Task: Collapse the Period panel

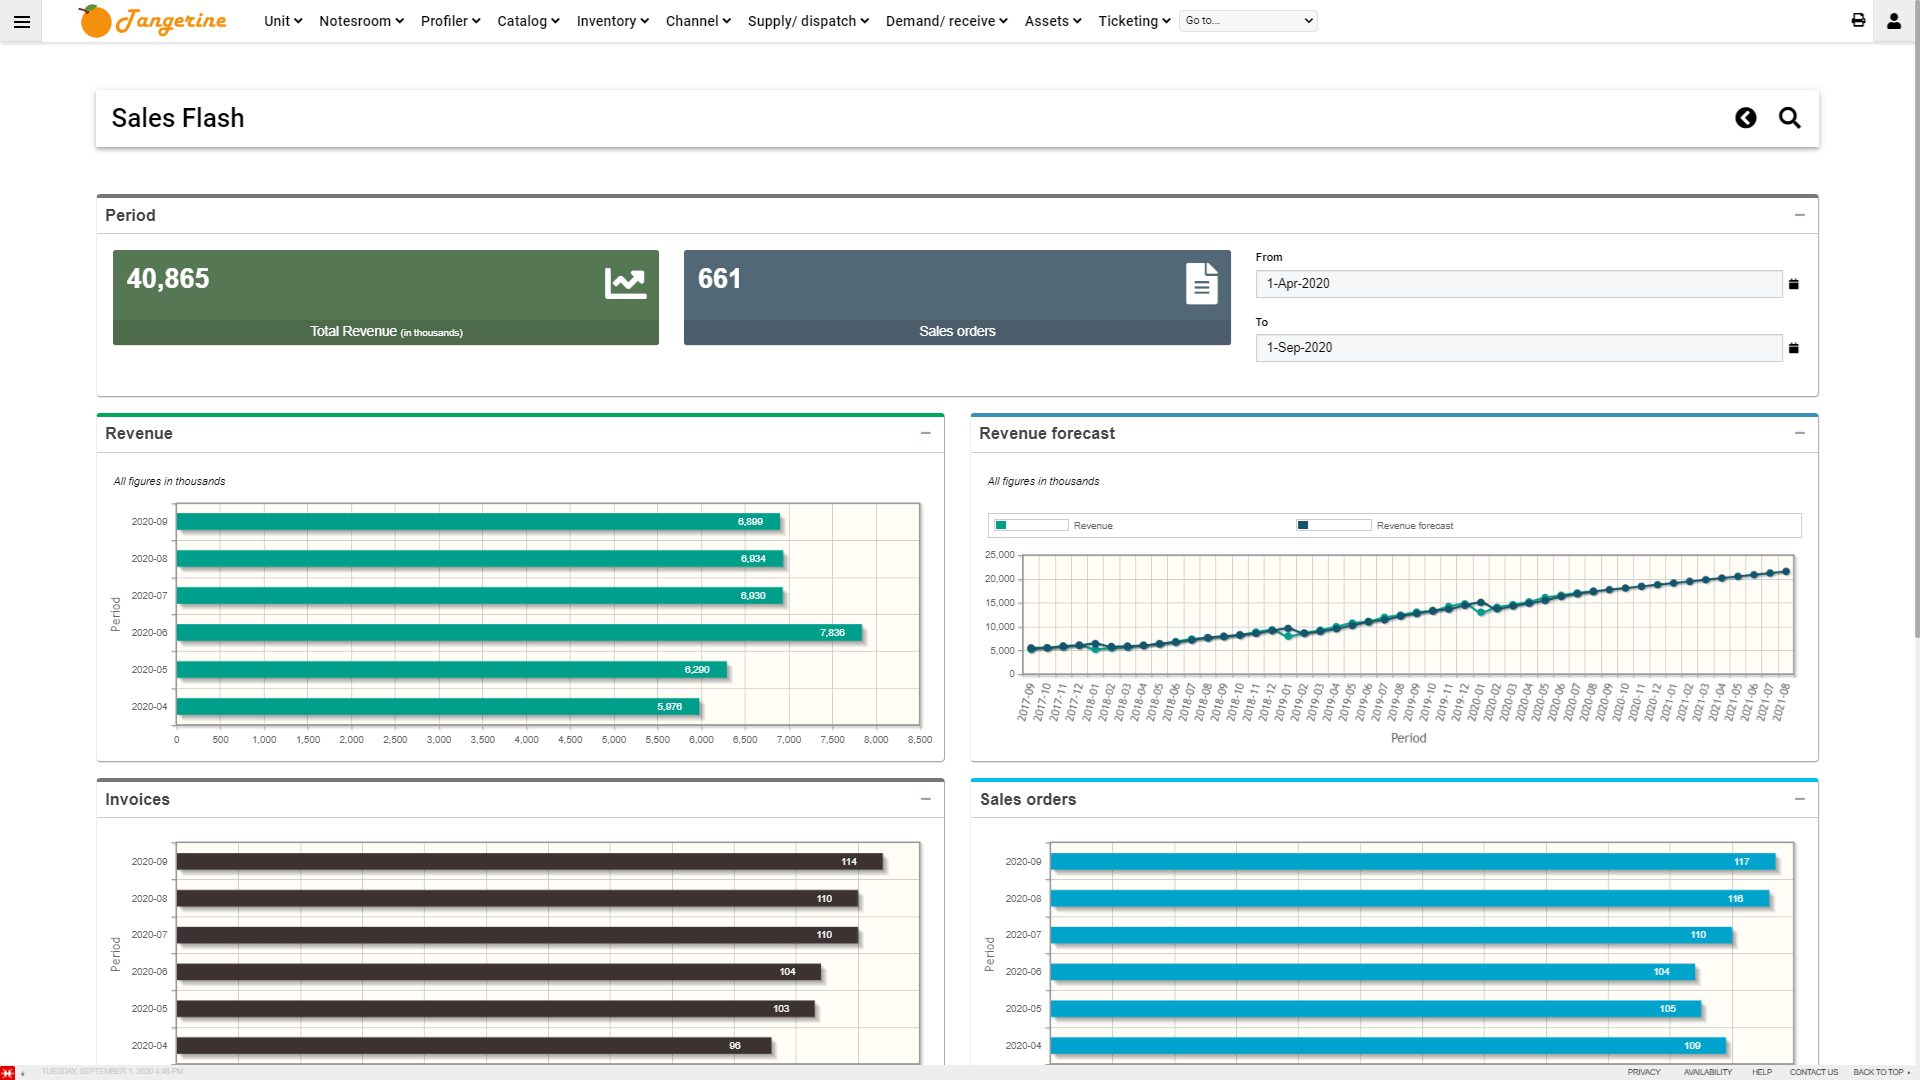Action: pyautogui.click(x=1800, y=215)
